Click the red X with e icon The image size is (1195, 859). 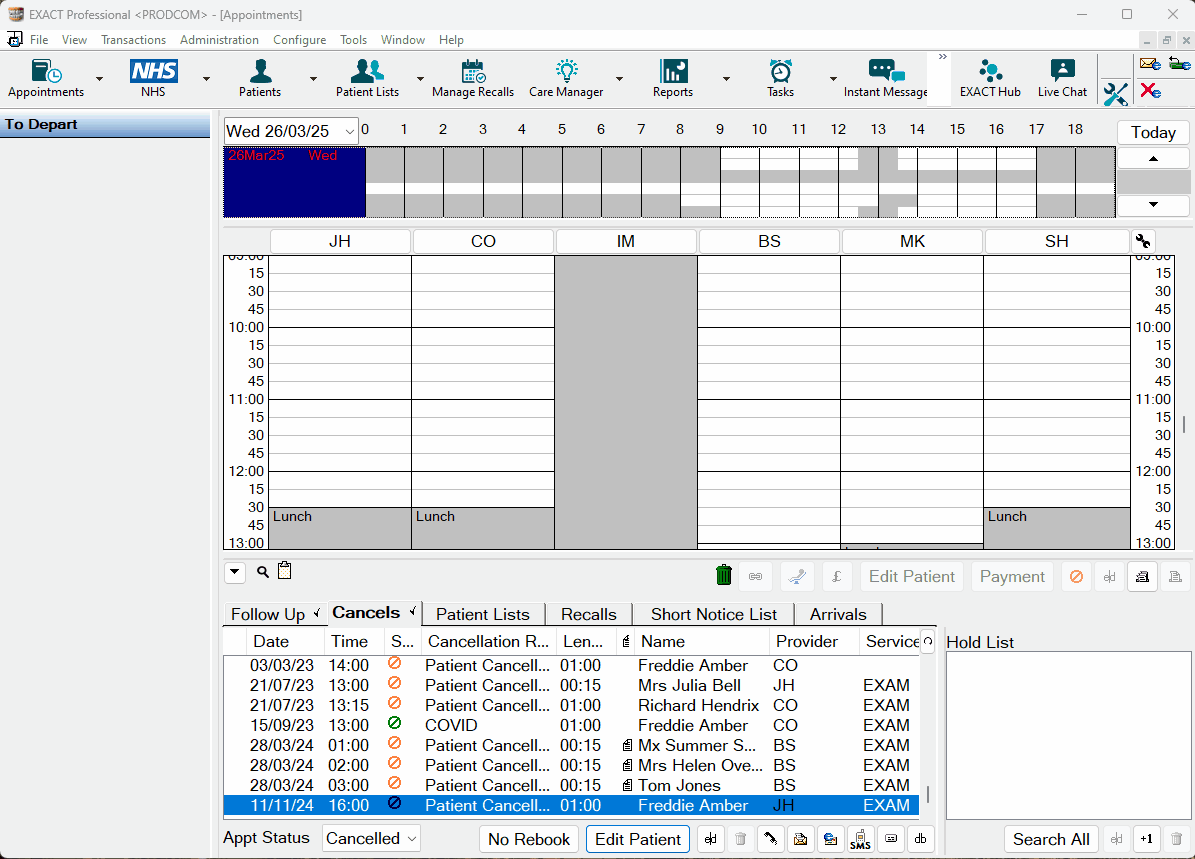(1150, 91)
